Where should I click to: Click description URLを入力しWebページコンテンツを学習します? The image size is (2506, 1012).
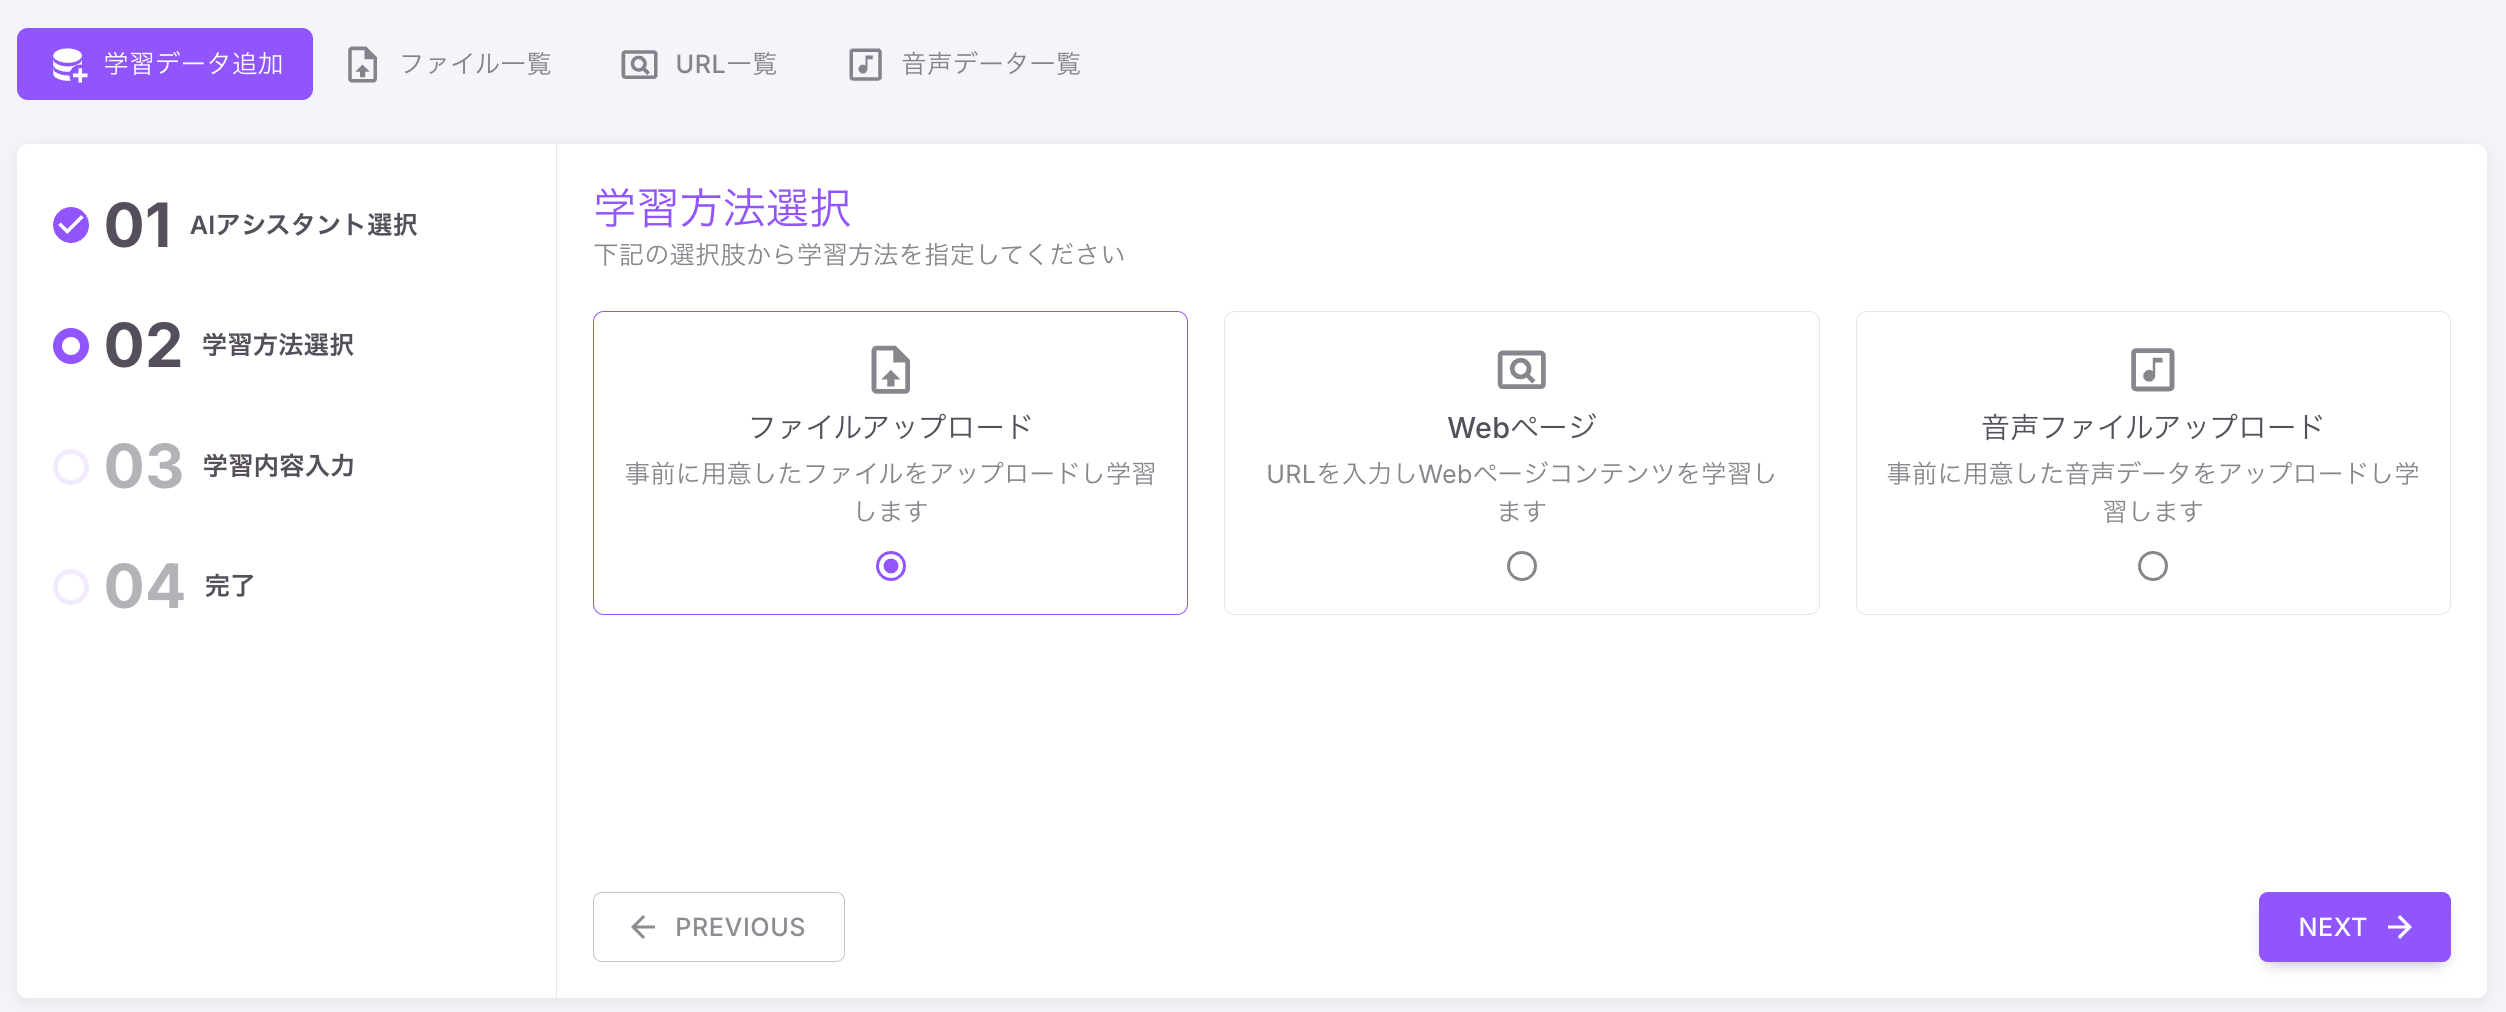tap(1522, 492)
